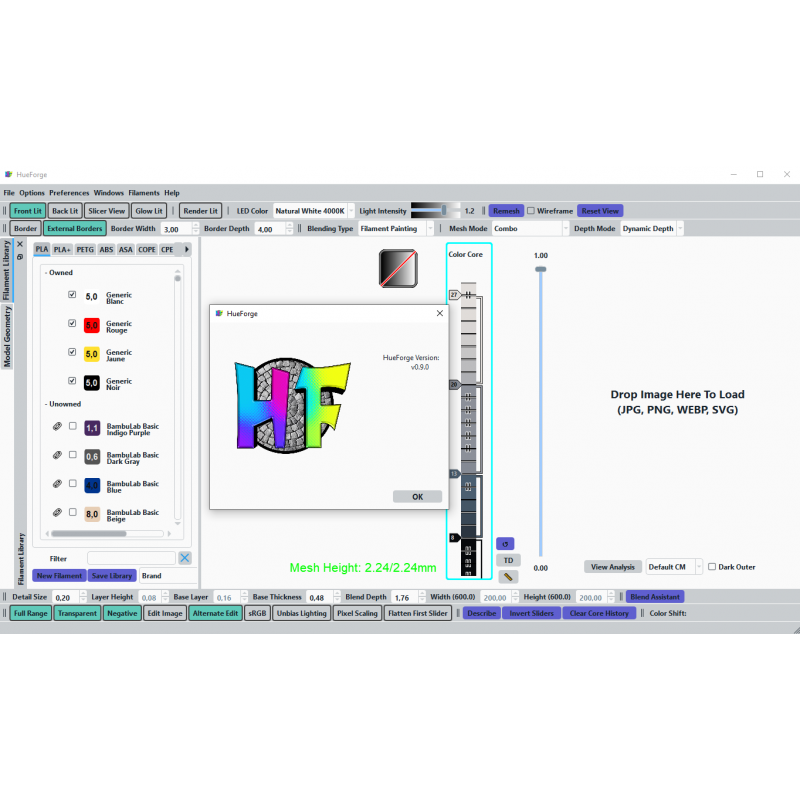Click link icon beside BambuLab Basic Indigo Purple
800x800 pixels.
pos(57,426)
